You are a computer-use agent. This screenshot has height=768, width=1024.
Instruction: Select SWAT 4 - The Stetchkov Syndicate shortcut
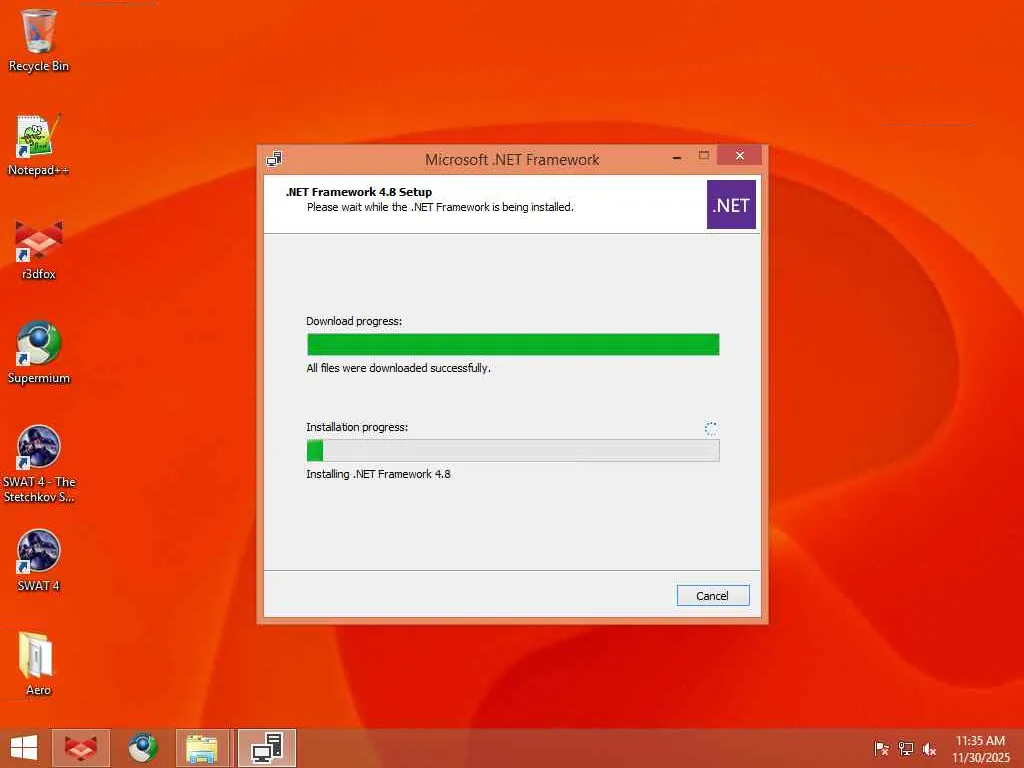[x=39, y=464]
